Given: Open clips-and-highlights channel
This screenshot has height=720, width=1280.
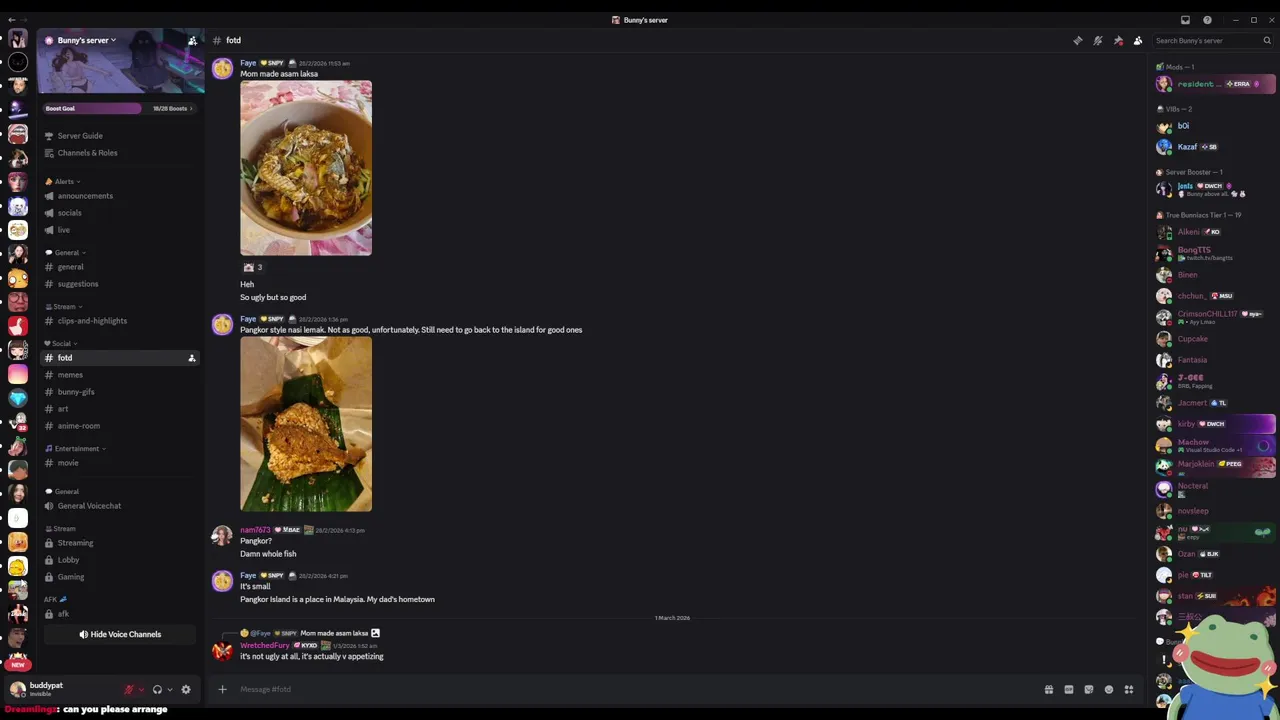Looking at the screenshot, I should (x=92, y=321).
